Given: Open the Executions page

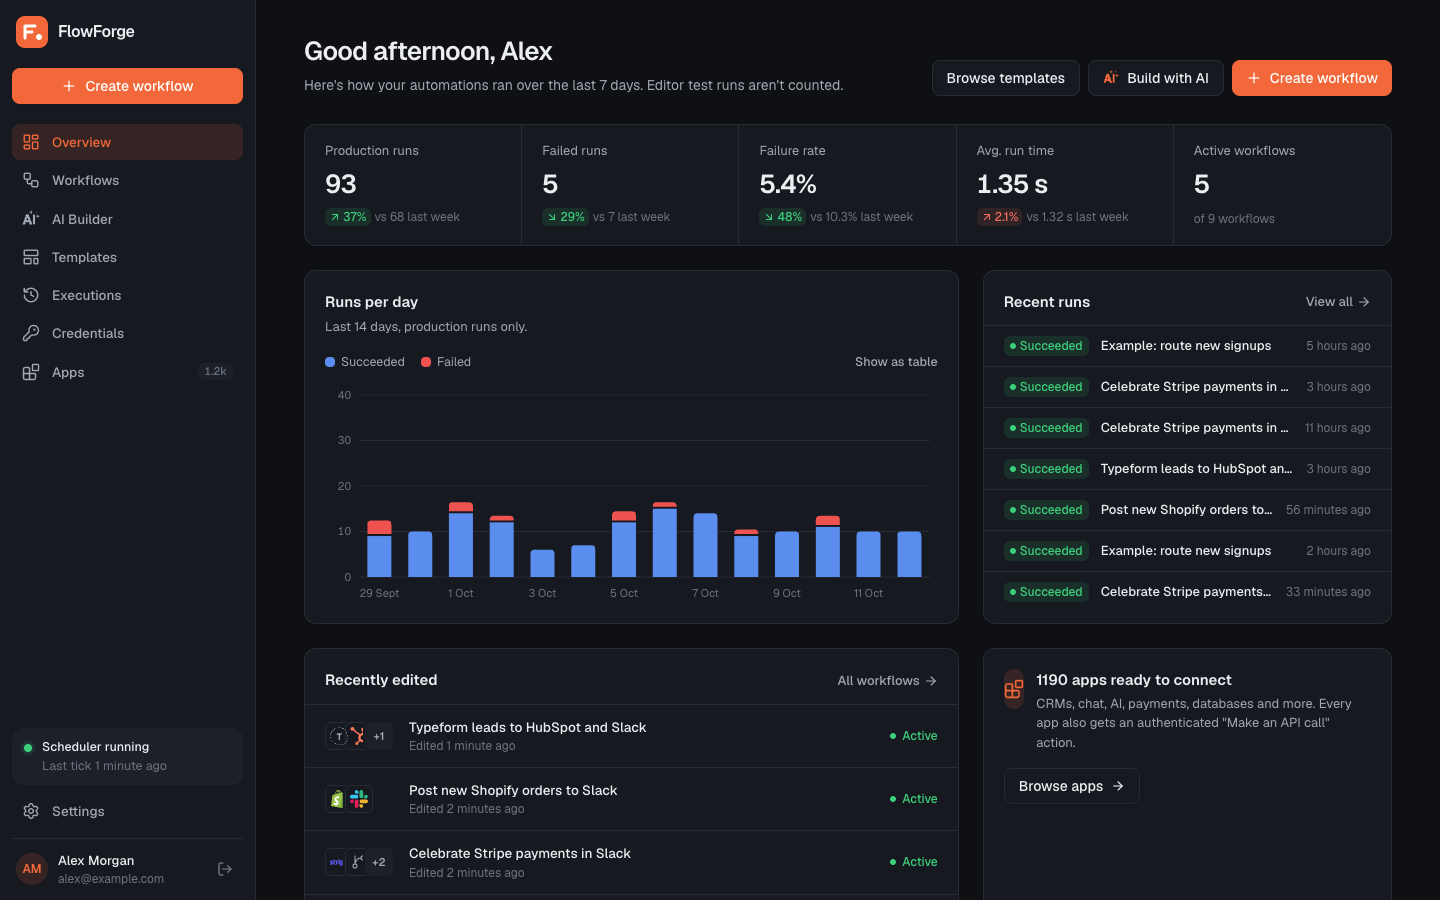Looking at the screenshot, I should [127, 295].
